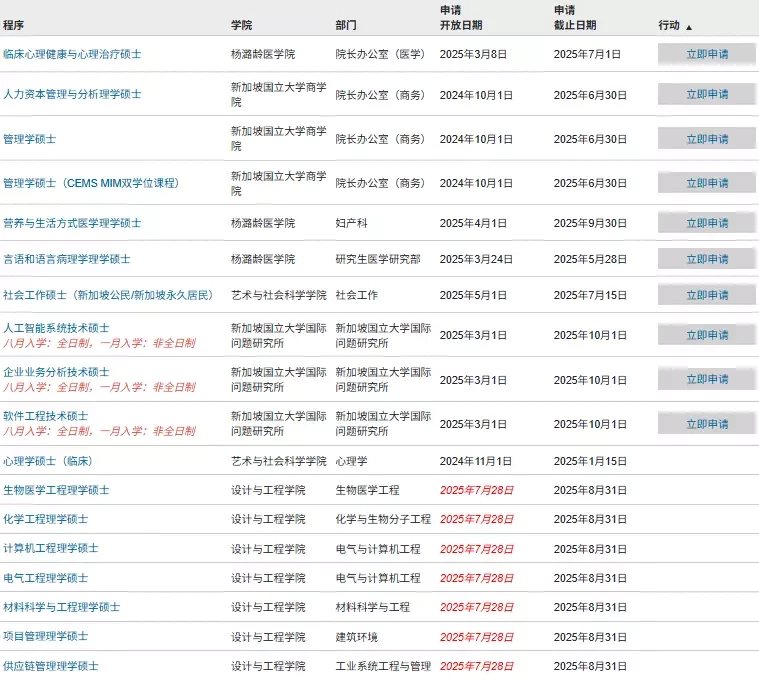Click 立即申请 for 社会工作硕士
The image size is (759, 679).
pyautogui.click(x=707, y=295)
